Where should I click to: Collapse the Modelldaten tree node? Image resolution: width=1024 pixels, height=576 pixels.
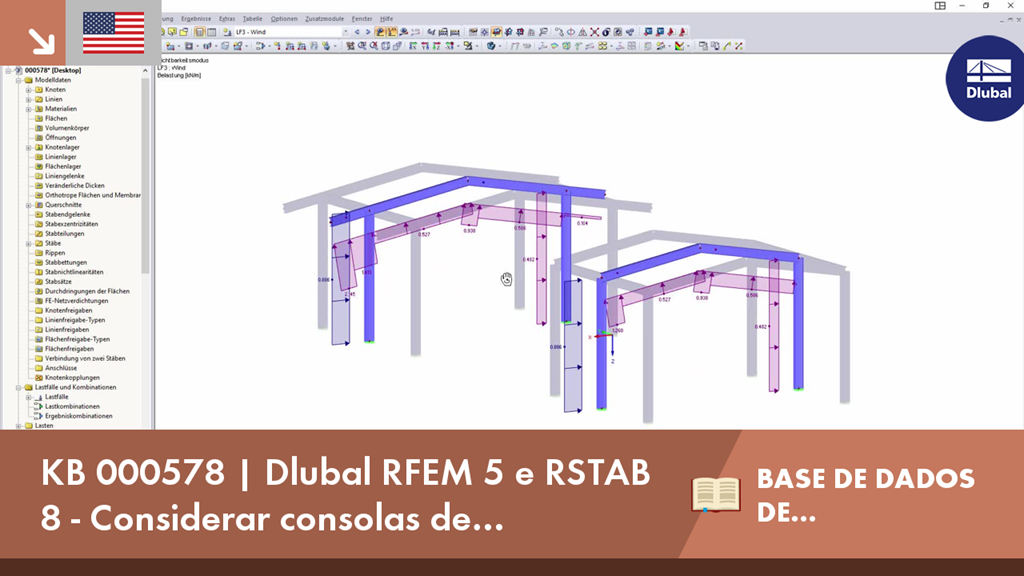click(x=19, y=80)
